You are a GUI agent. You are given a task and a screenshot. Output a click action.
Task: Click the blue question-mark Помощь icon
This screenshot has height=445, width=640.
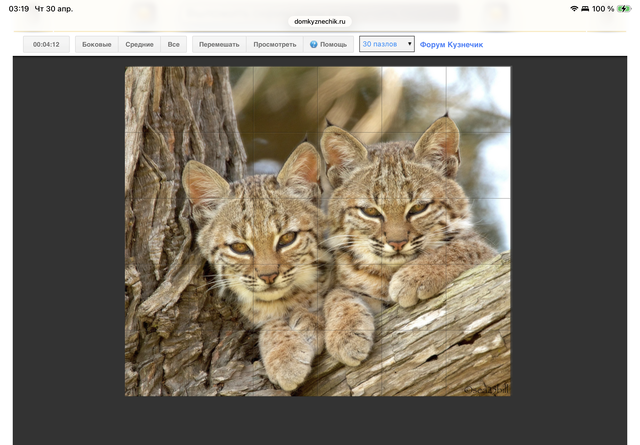(314, 45)
